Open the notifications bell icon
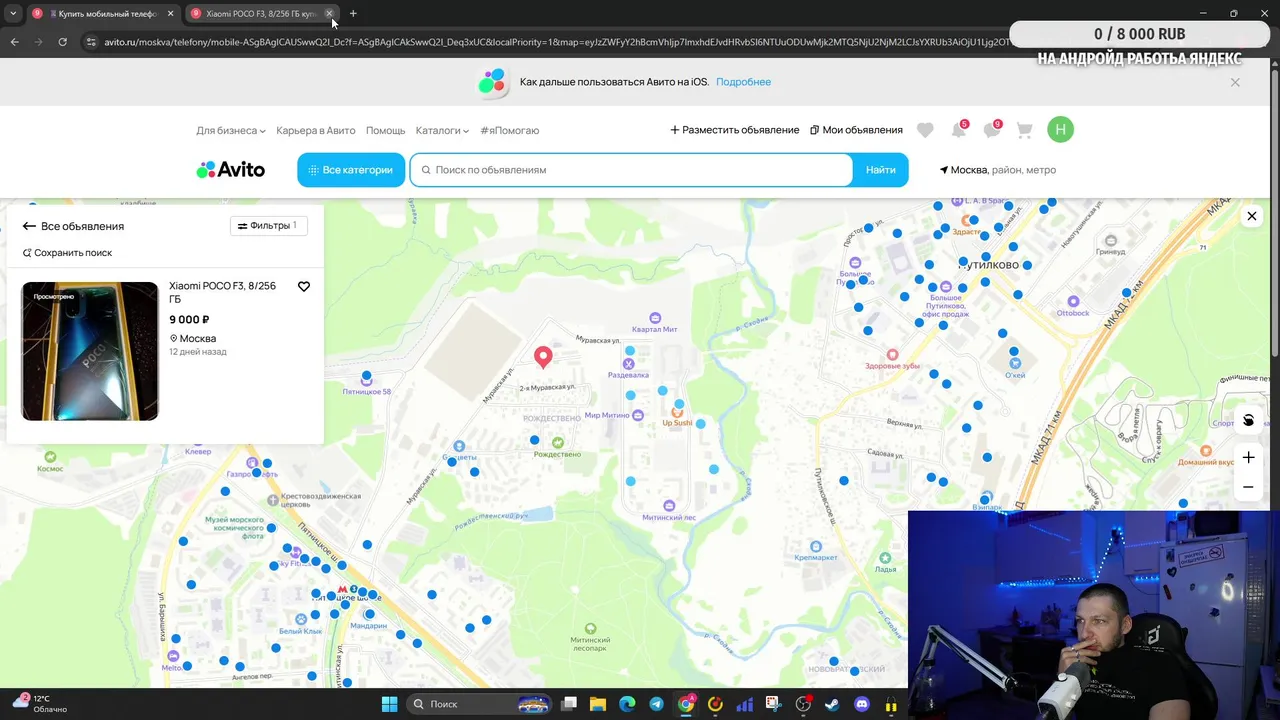 pyautogui.click(x=959, y=130)
